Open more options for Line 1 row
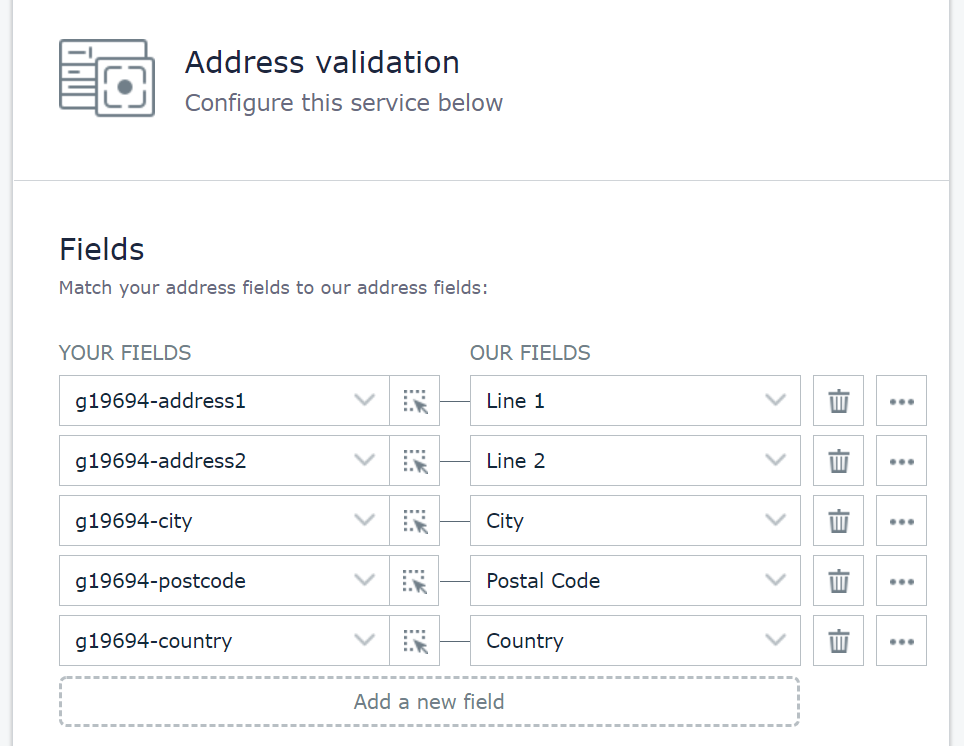 pyautogui.click(x=901, y=401)
